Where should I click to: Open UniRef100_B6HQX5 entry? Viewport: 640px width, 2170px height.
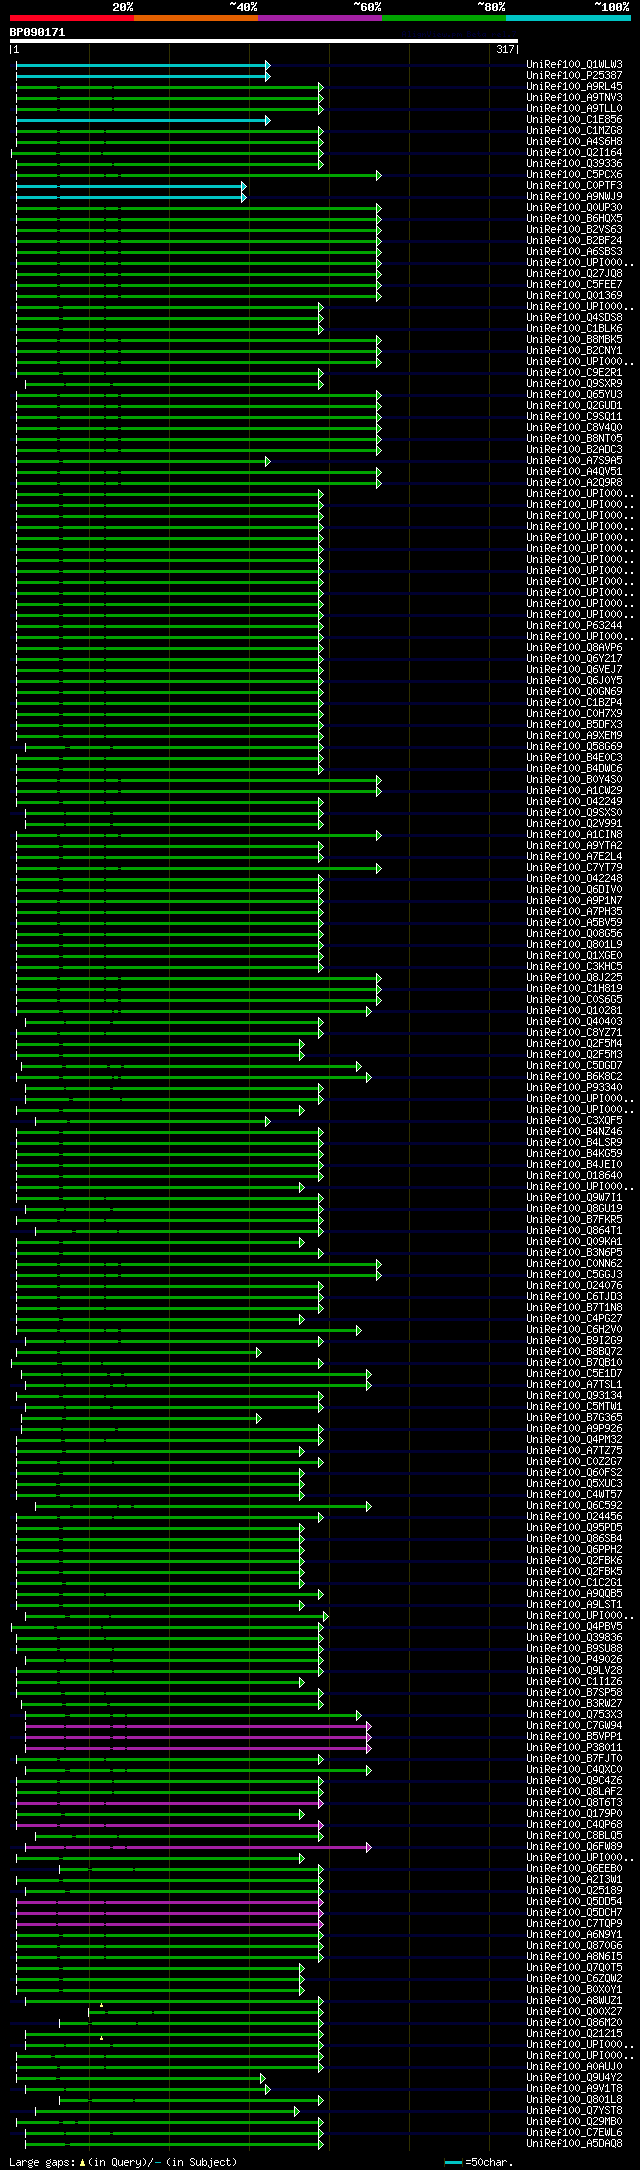pyautogui.click(x=574, y=219)
